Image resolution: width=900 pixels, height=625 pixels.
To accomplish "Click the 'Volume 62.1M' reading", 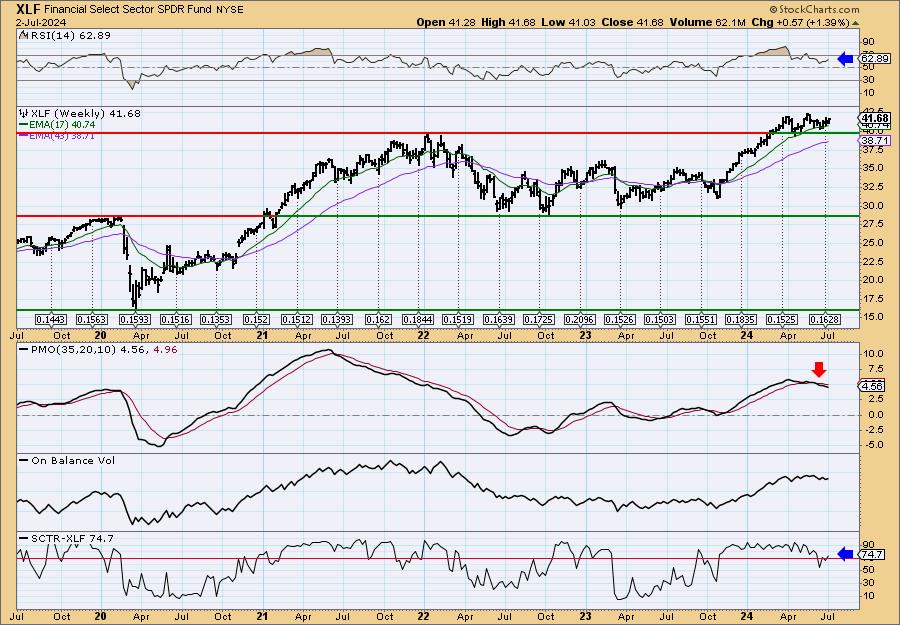I will [x=707, y=22].
